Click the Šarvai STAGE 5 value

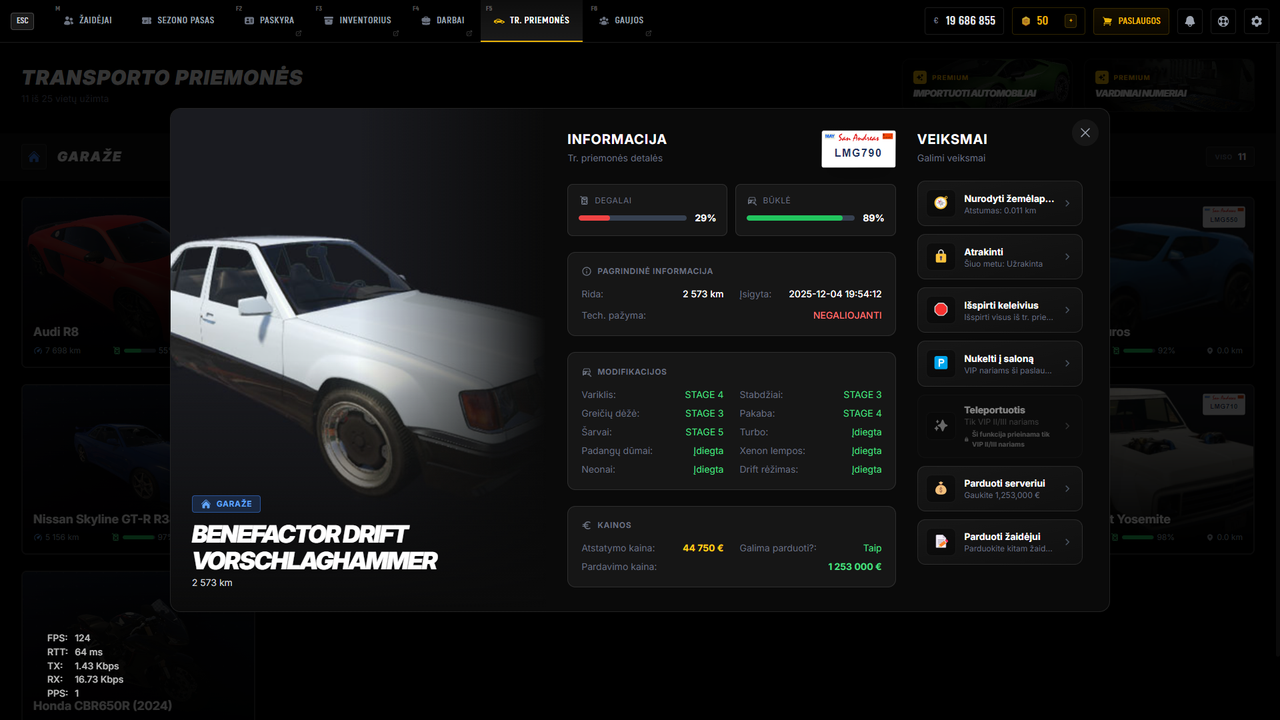coord(704,432)
